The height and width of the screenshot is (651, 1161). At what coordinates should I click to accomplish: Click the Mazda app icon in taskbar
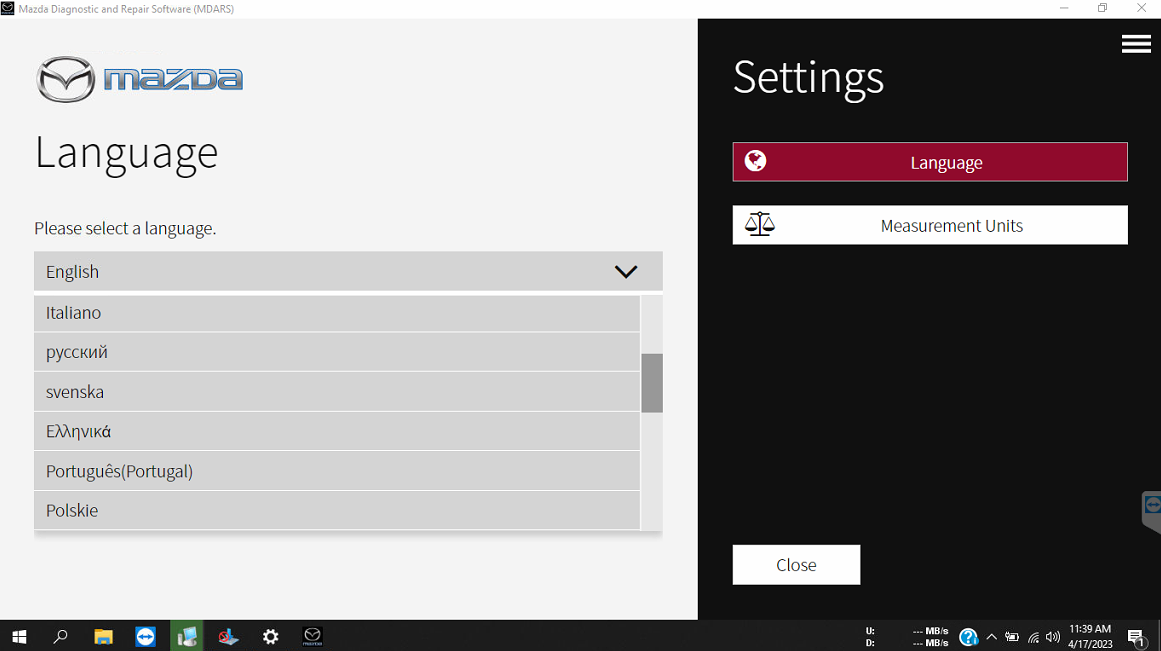point(312,636)
